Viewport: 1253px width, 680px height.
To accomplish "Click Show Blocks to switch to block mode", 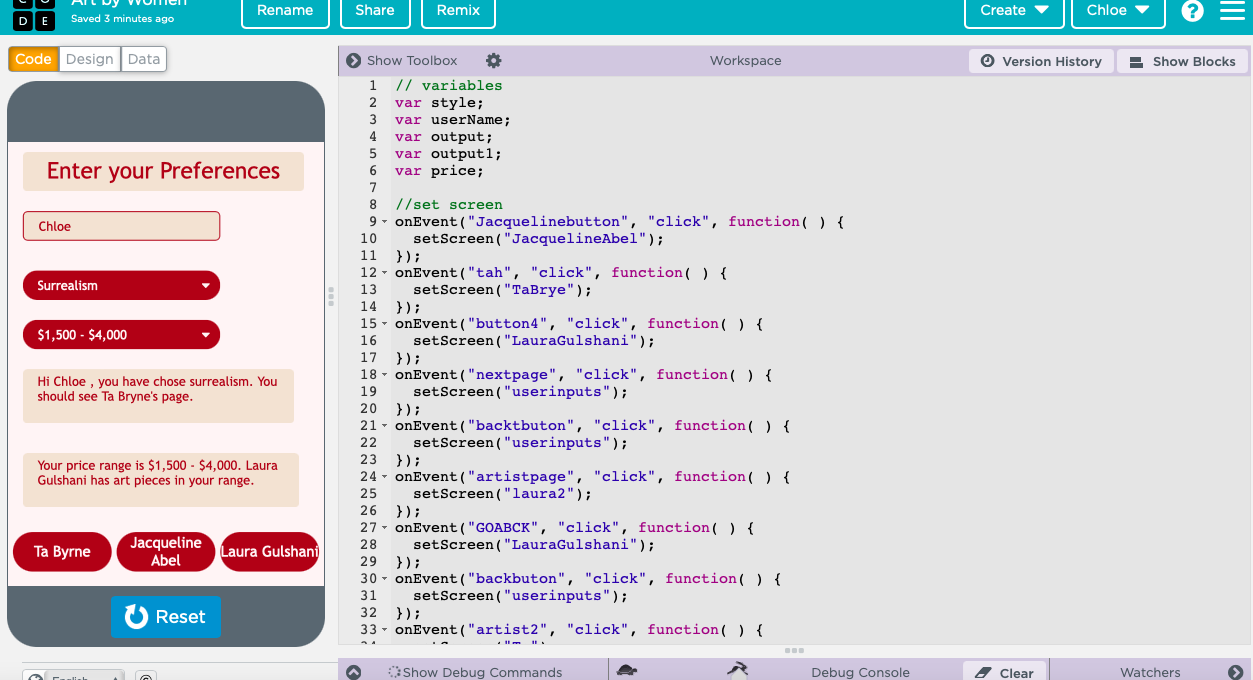I will 1183,61.
